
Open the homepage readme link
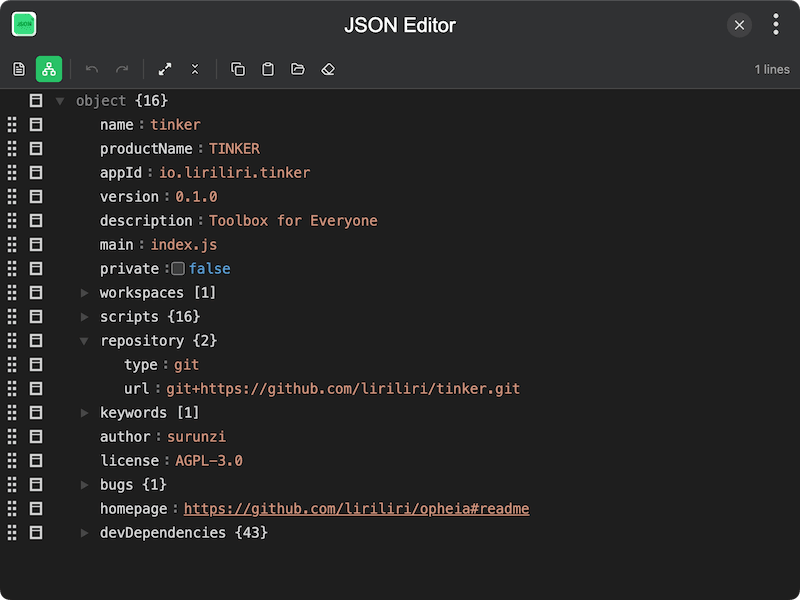[354, 508]
